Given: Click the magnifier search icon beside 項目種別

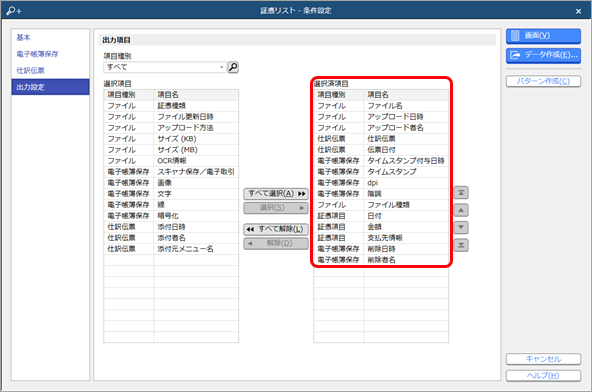Looking at the screenshot, I should click(233, 67).
